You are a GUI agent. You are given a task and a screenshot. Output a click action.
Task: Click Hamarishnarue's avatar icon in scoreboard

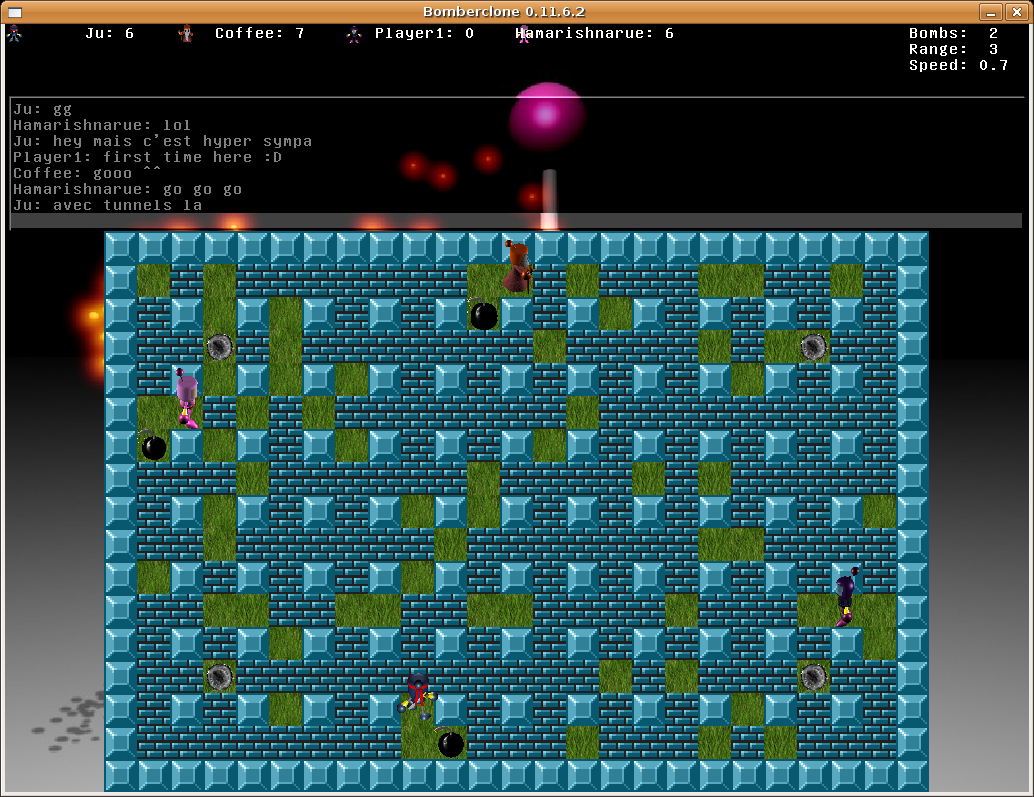point(523,34)
